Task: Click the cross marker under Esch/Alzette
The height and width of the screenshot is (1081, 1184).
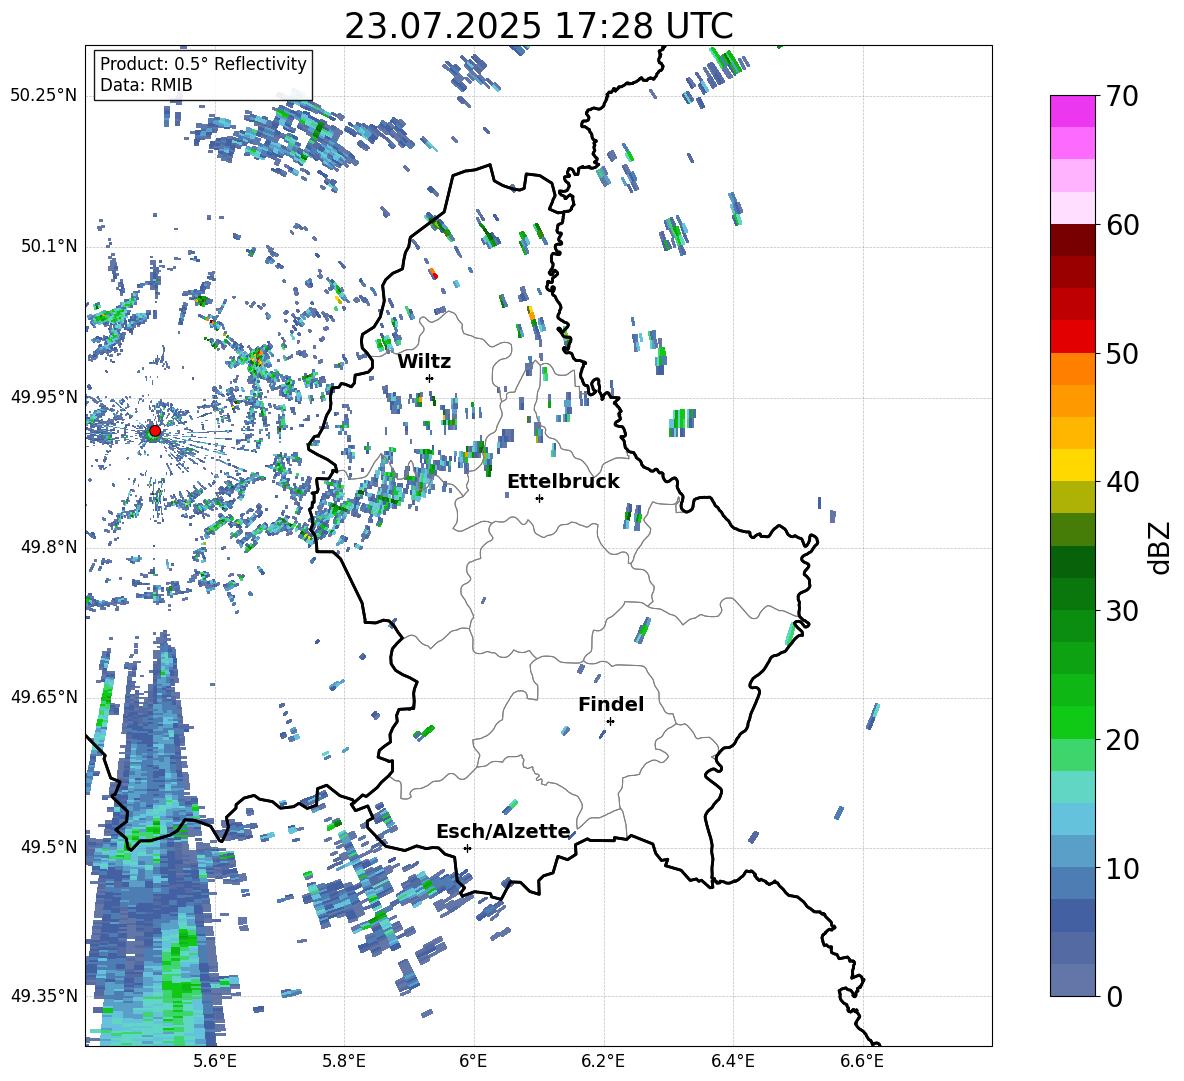Action: [x=467, y=848]
